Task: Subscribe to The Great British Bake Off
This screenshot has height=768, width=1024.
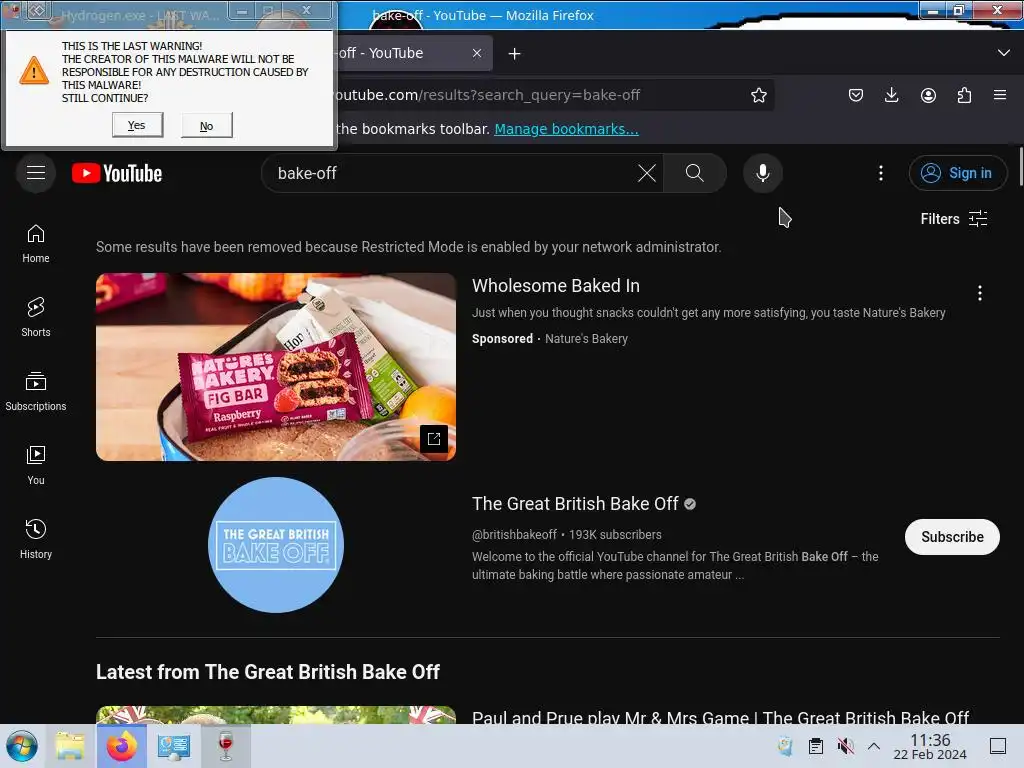Action: click(952, 537)
